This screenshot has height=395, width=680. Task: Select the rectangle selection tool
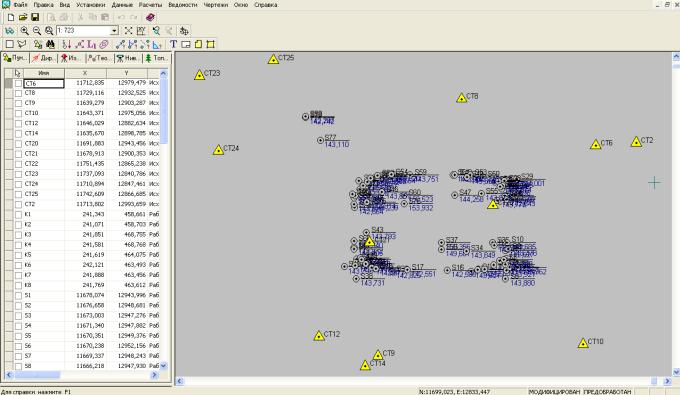coord(10,44)
